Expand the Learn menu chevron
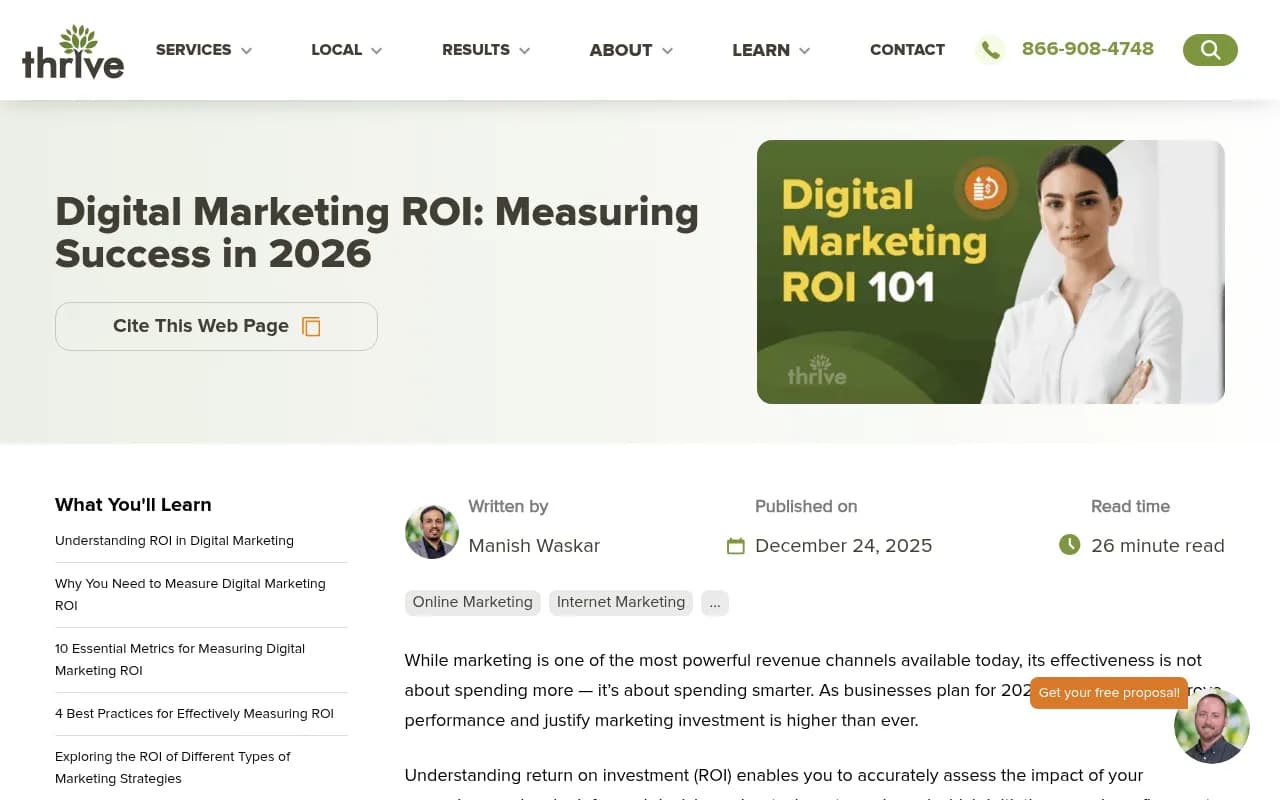The image size is (1280, 800). [804, 51]
